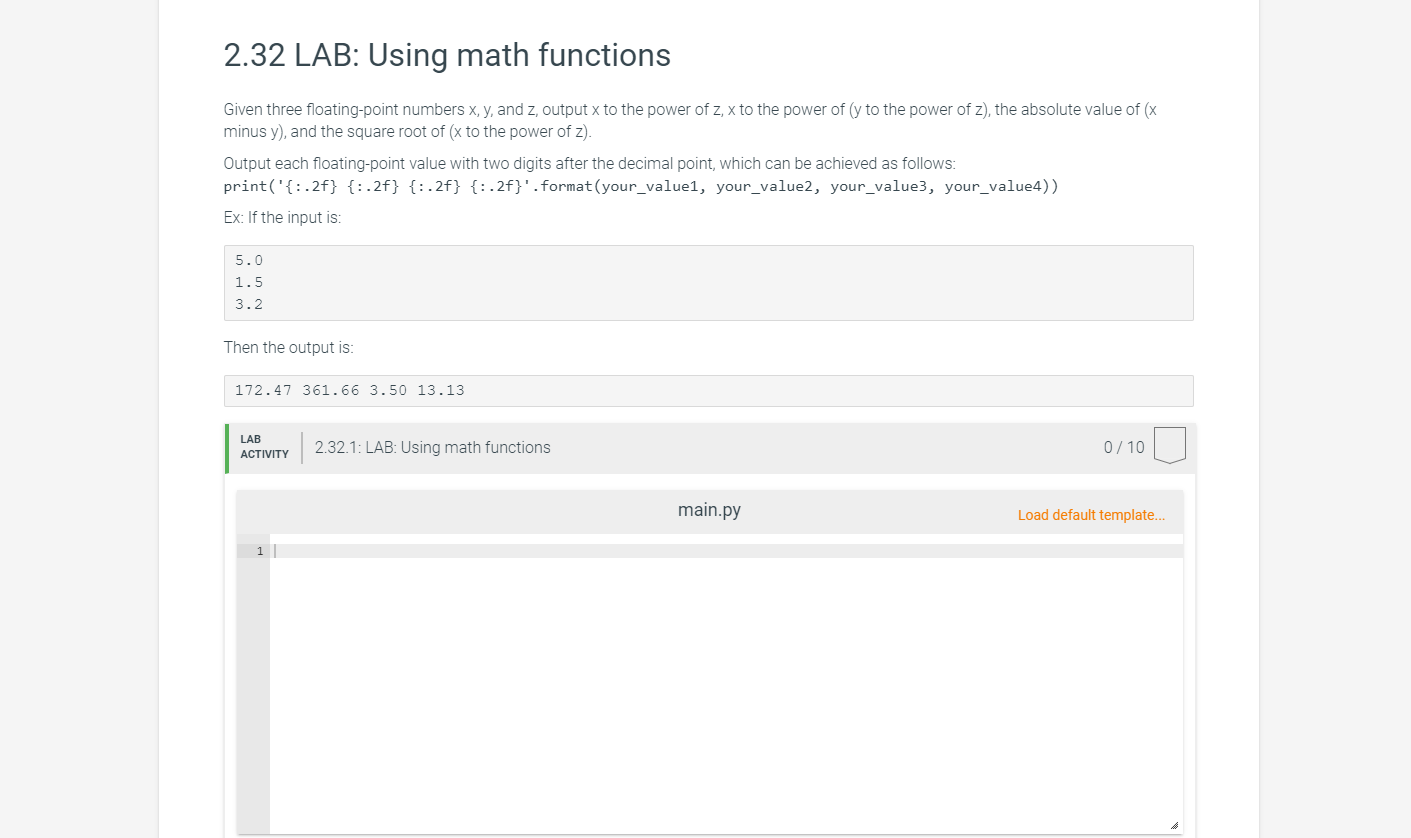Select the print format code snippet
1411x838 pixels.
640,186
